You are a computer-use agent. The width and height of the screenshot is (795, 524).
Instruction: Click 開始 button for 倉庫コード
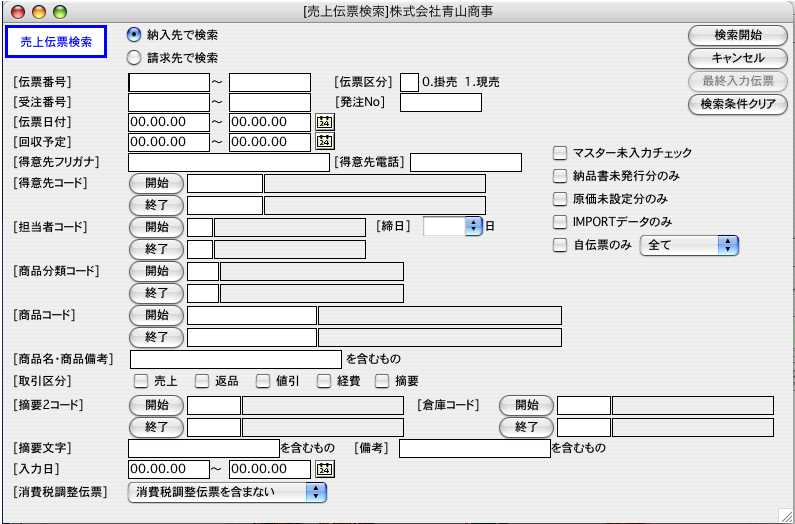[526, 405]
